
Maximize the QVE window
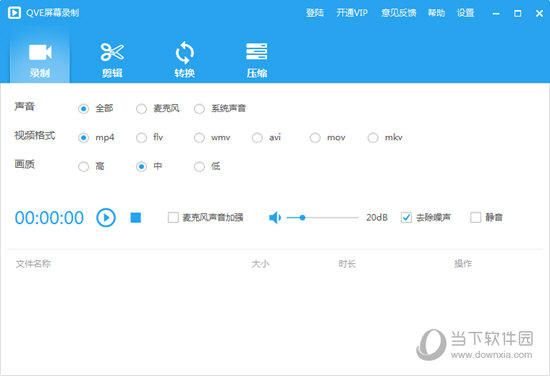[518, 14]
